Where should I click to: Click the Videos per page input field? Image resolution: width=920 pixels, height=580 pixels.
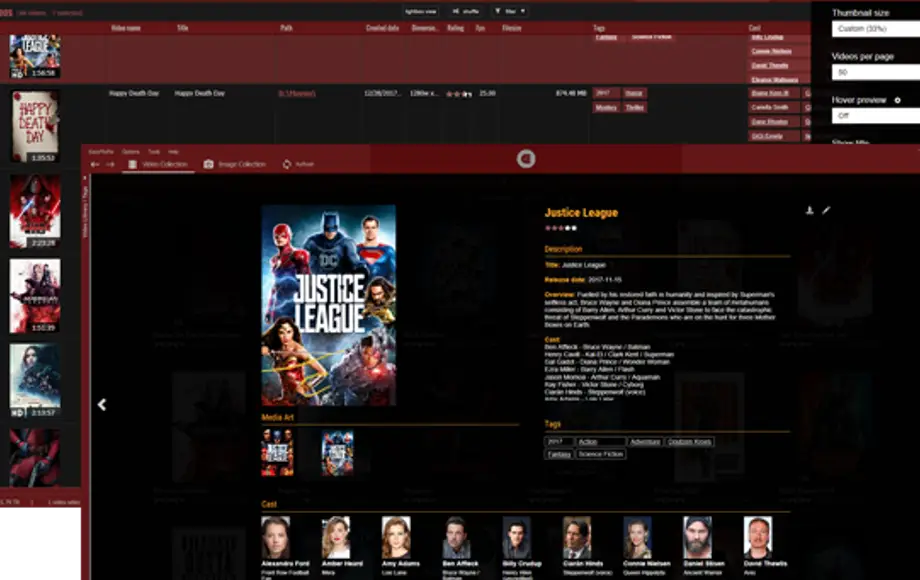[x=874, y=73]
